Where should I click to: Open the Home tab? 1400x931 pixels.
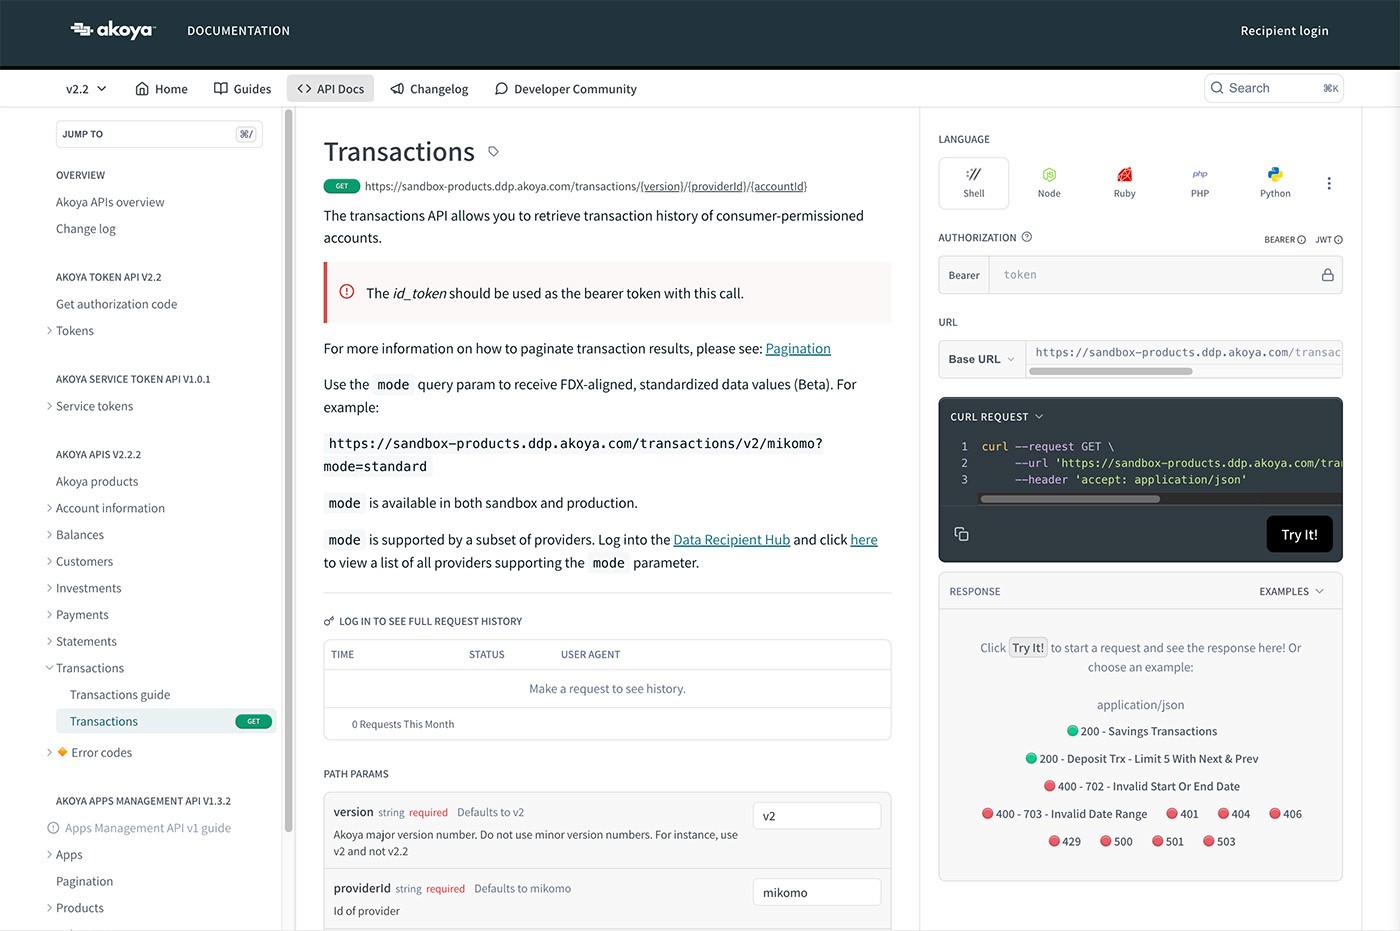pyautogui.click(x=161, y=89)
